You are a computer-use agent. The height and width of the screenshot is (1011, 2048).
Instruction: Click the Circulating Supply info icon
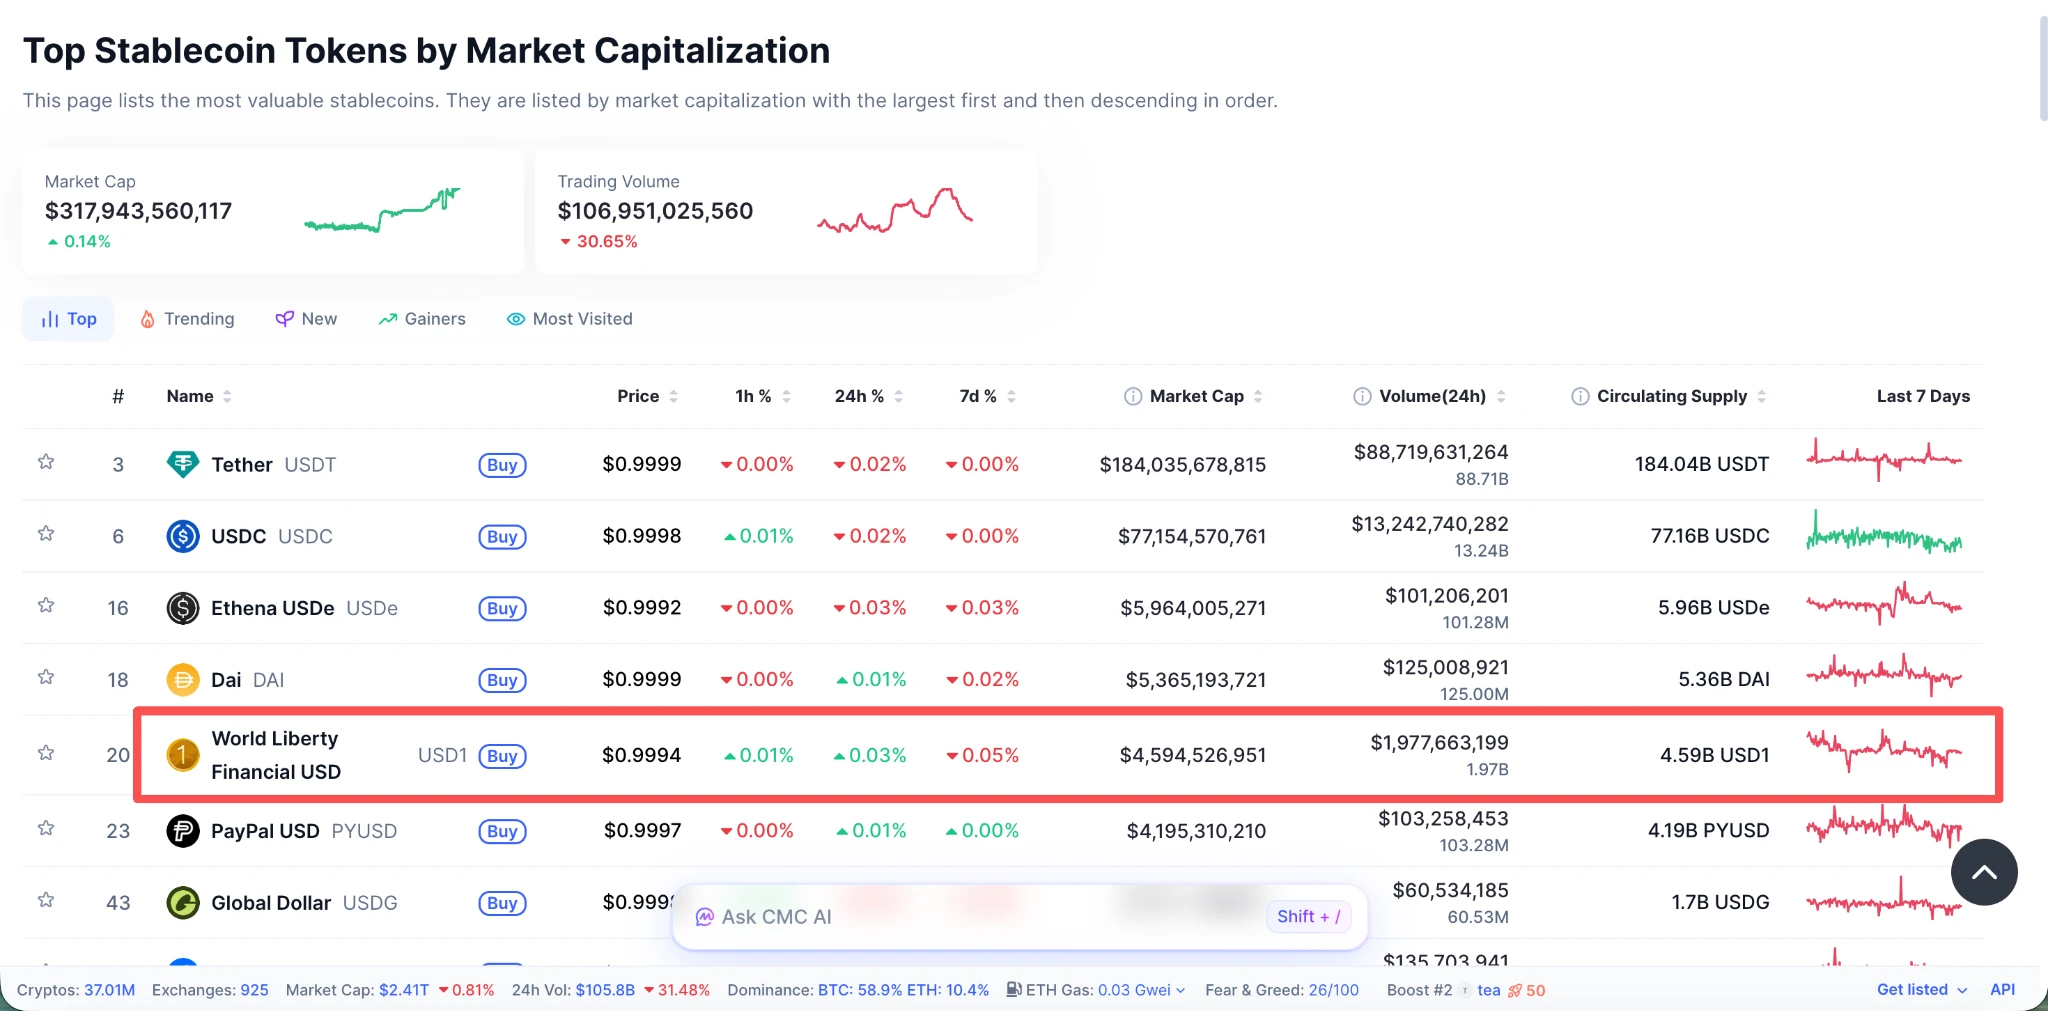click(1580, 396)
